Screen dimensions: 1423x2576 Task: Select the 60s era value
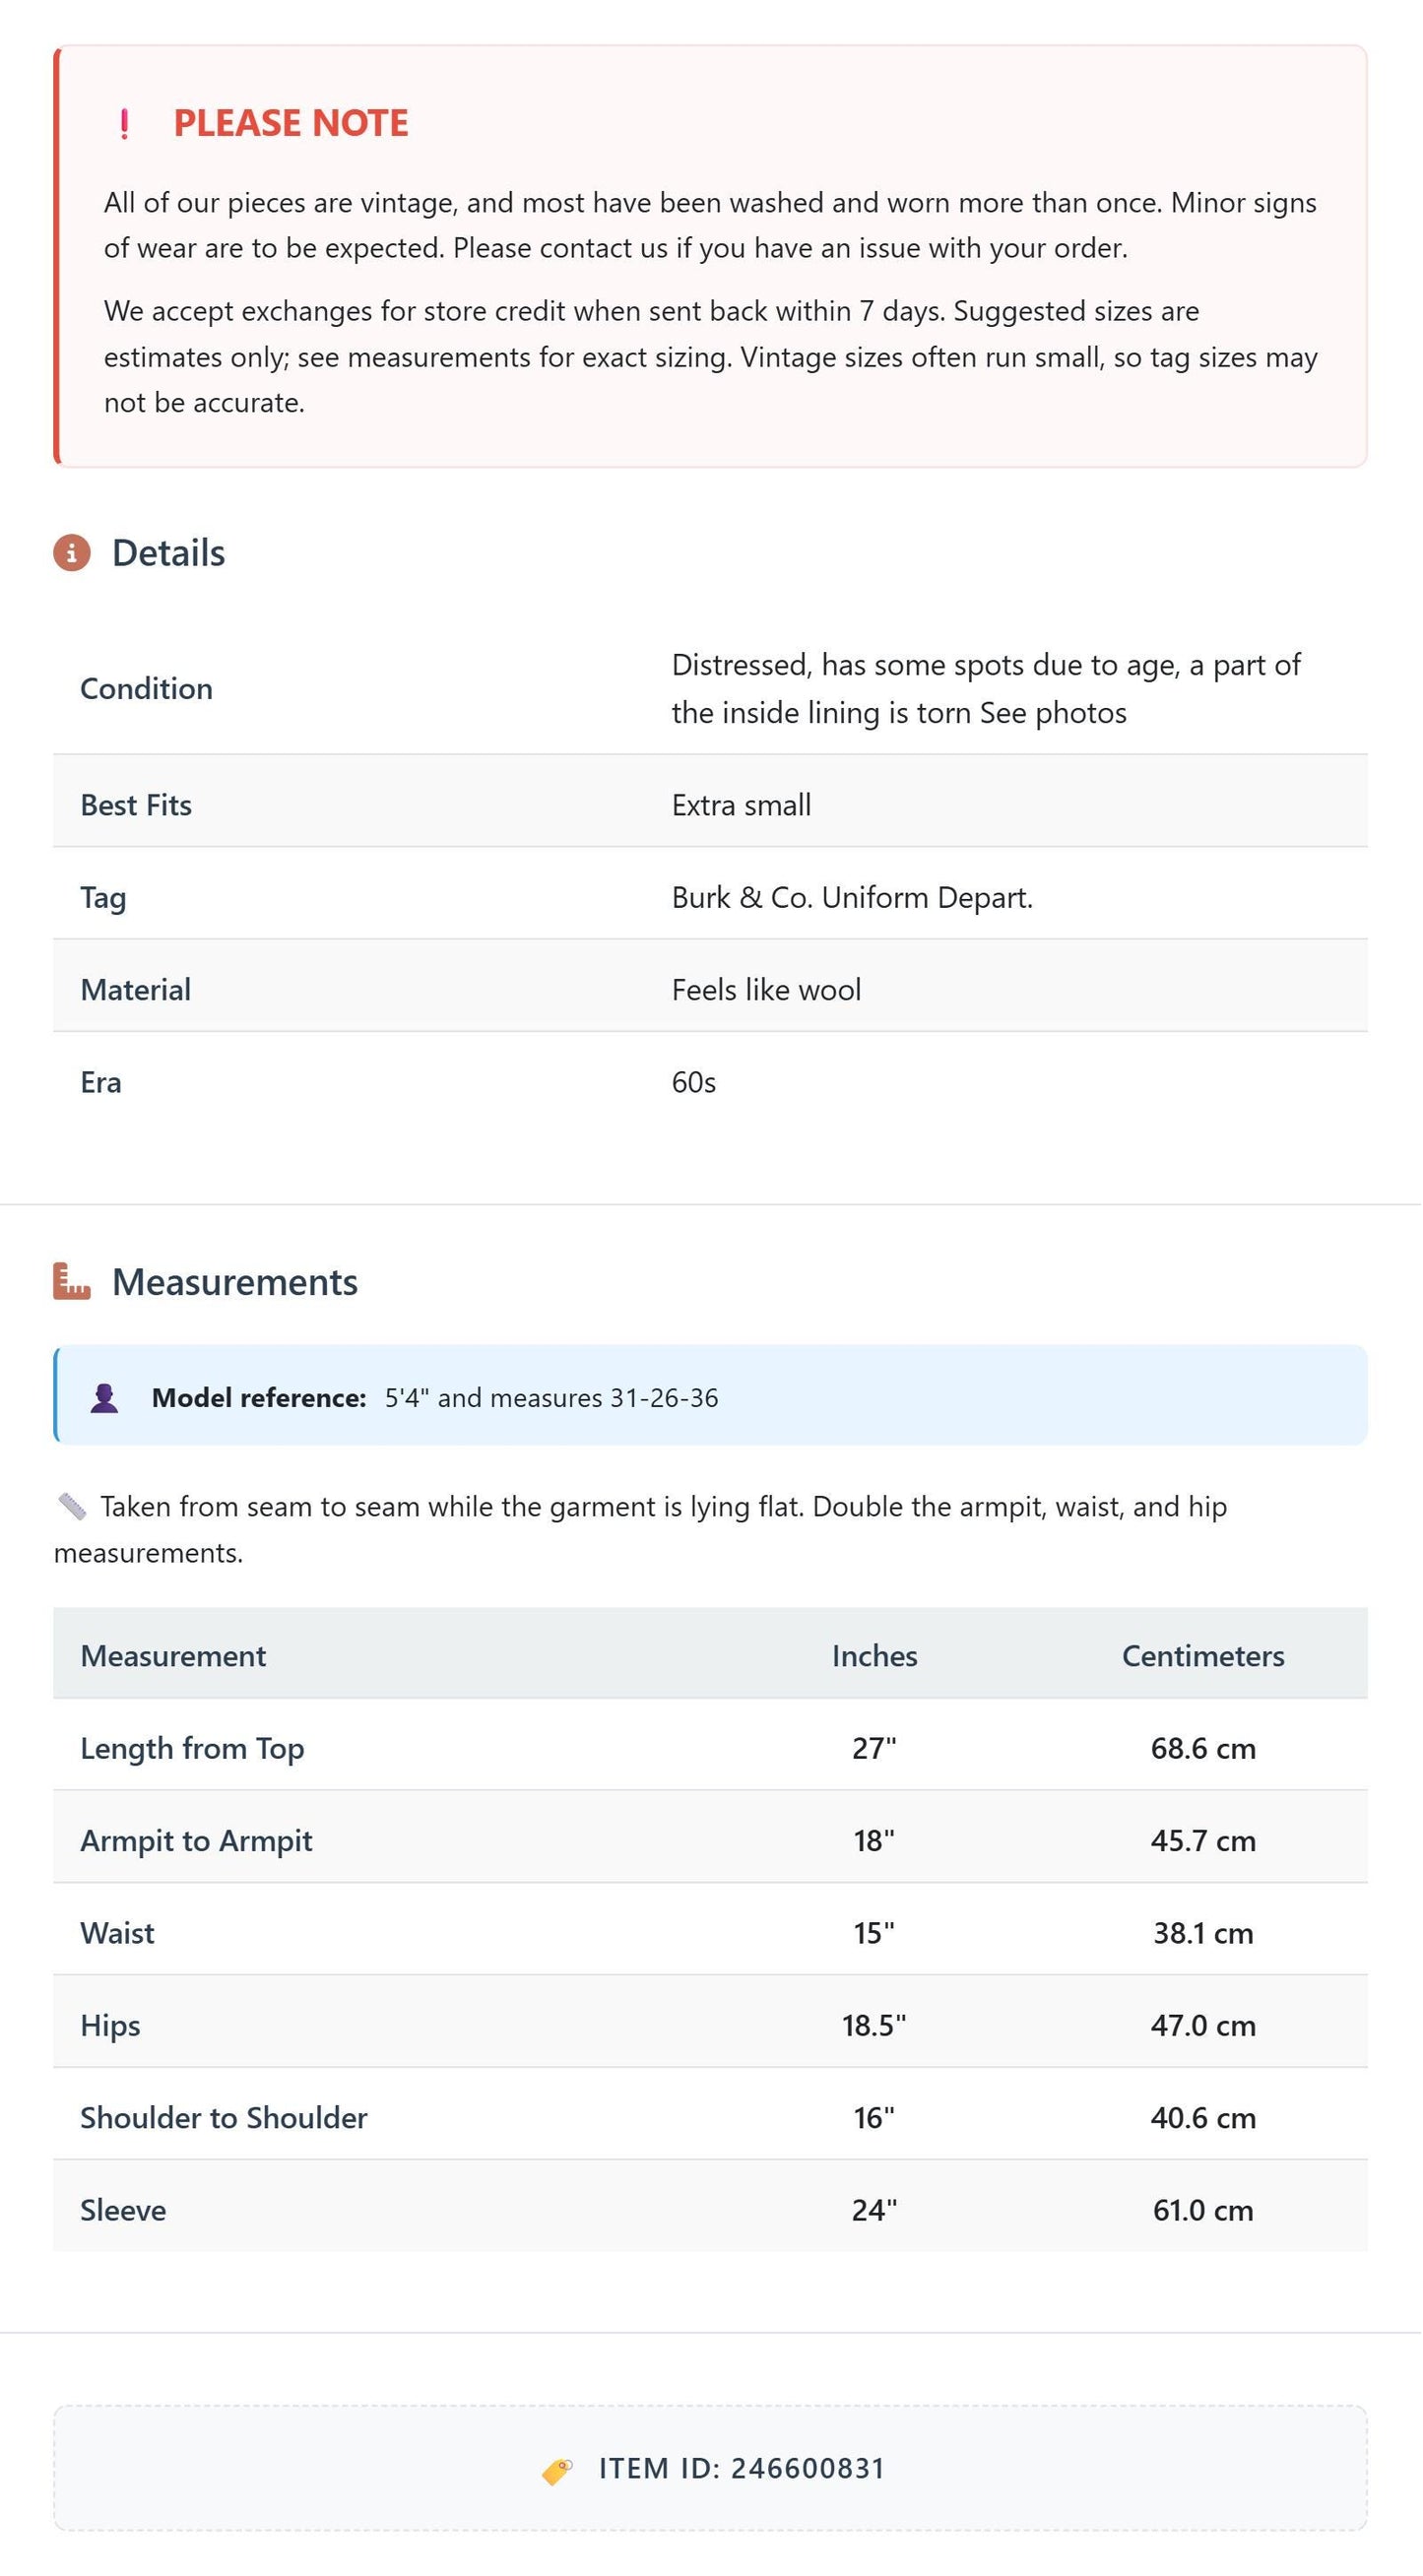(x=694, y=1082)
